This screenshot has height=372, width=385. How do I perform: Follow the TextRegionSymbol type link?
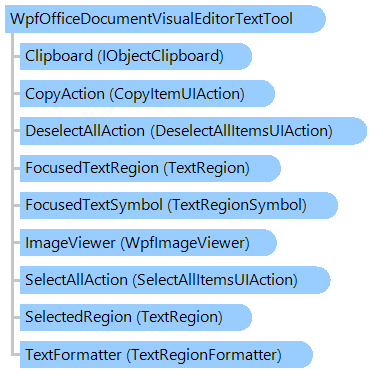coord(237,205)
